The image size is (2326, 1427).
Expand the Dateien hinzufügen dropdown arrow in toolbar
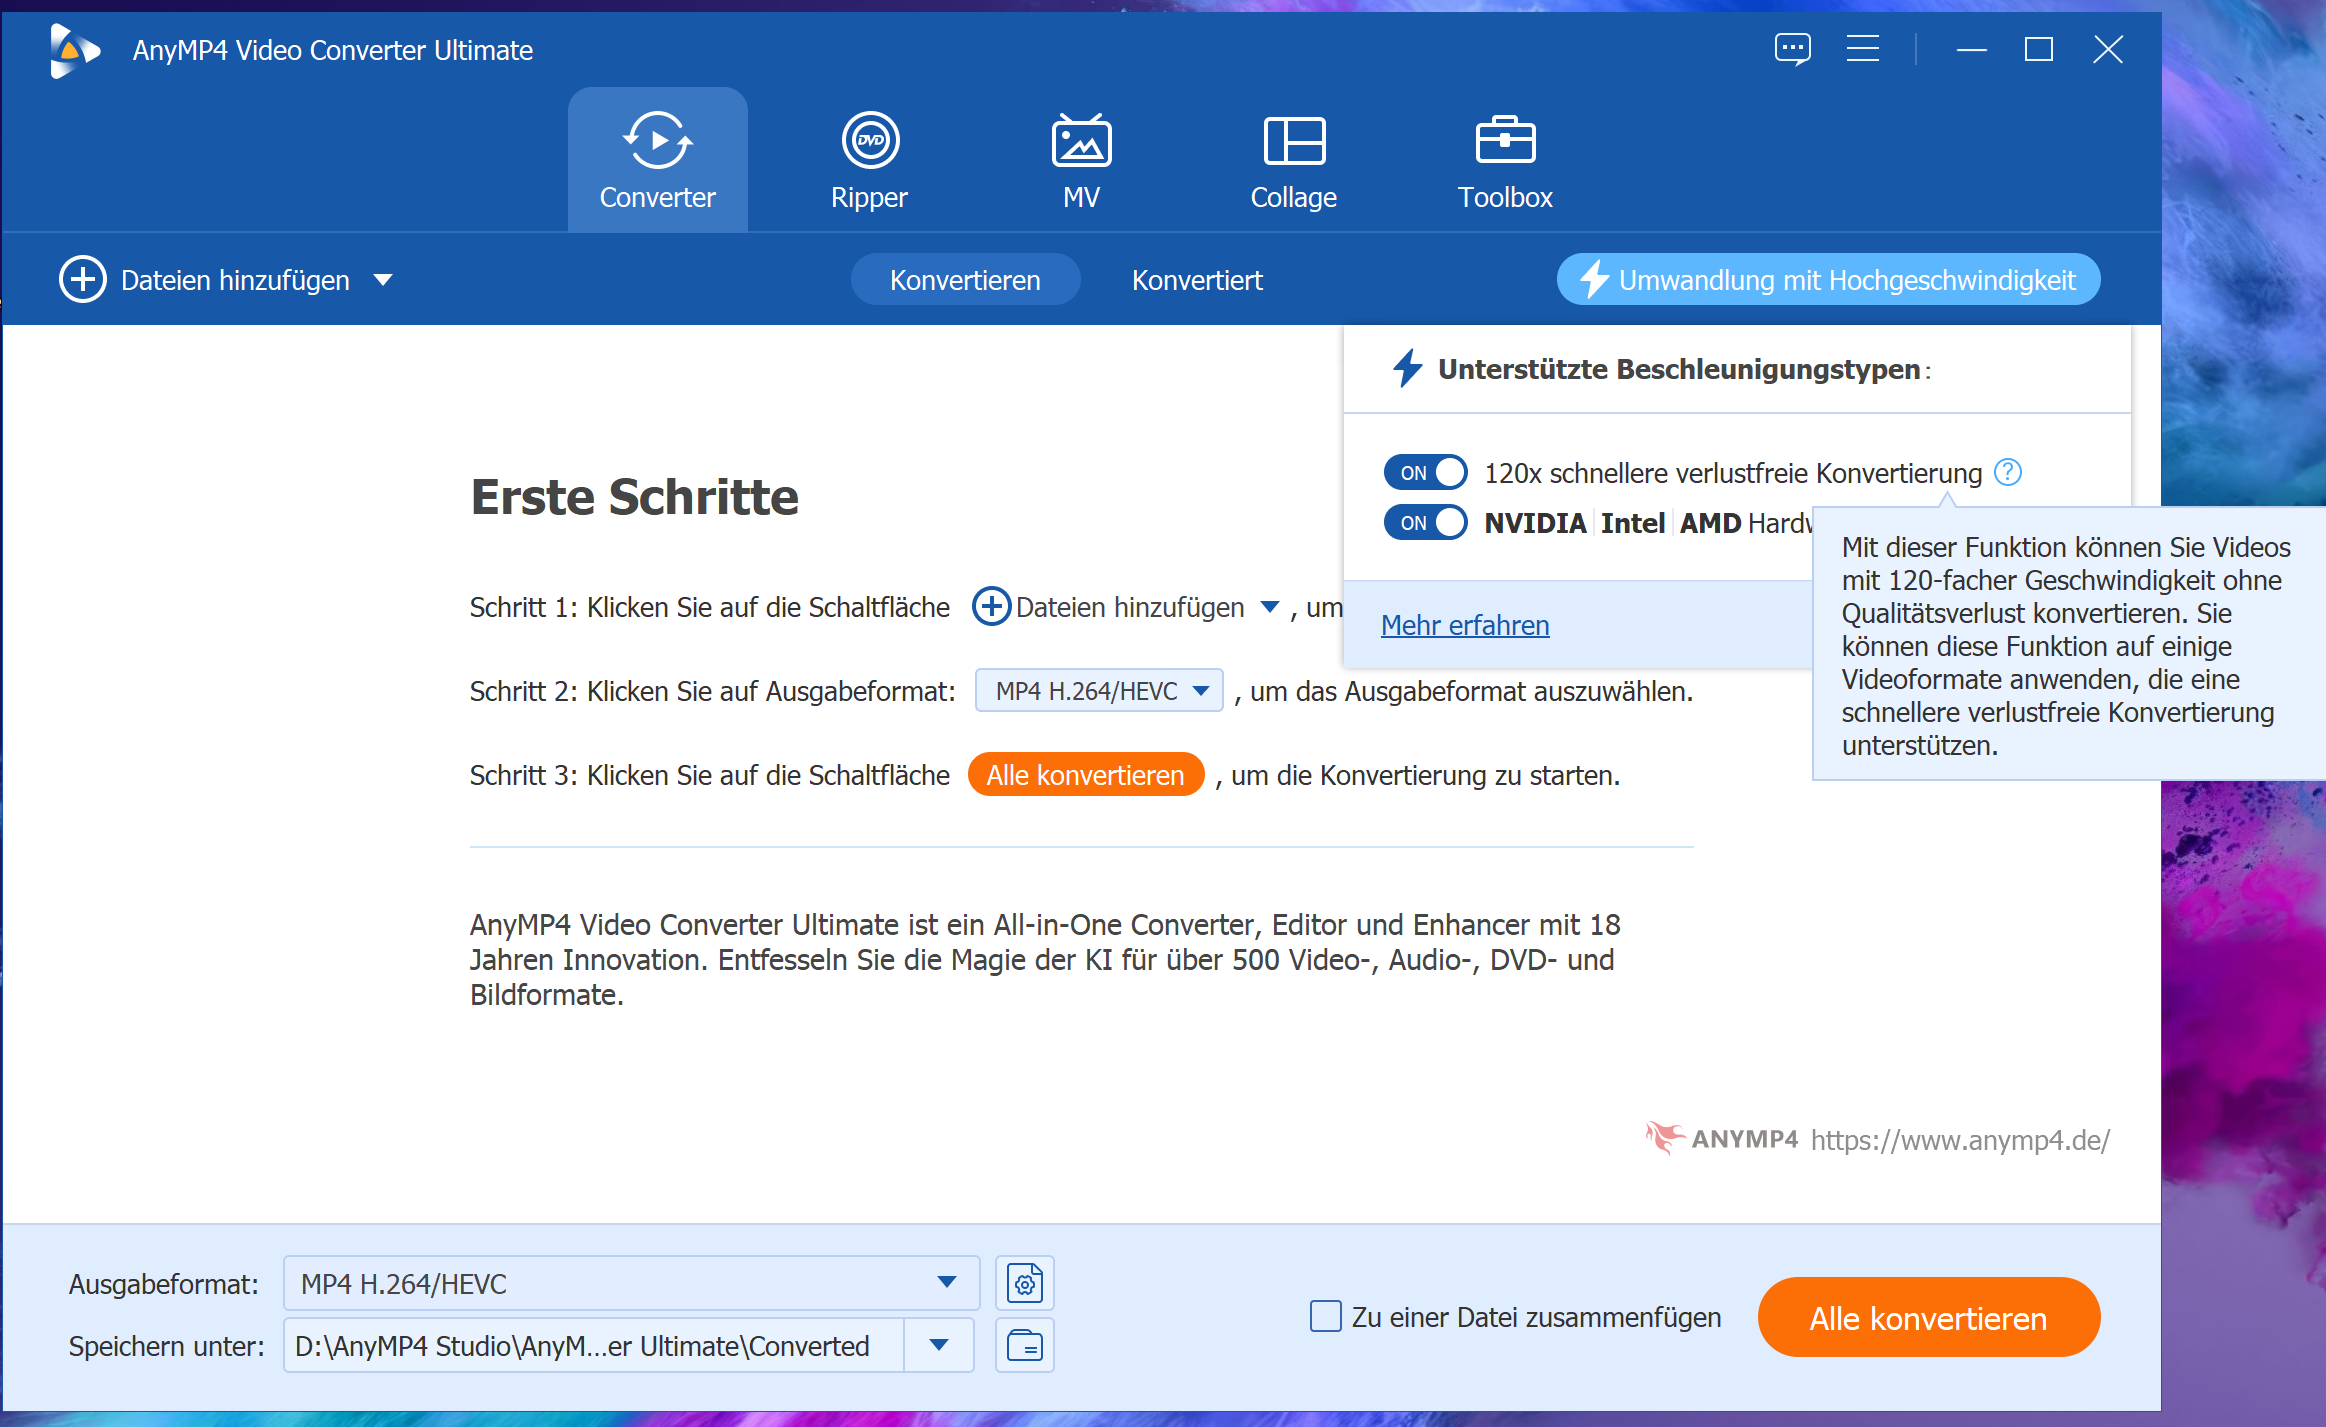point(382,280)
